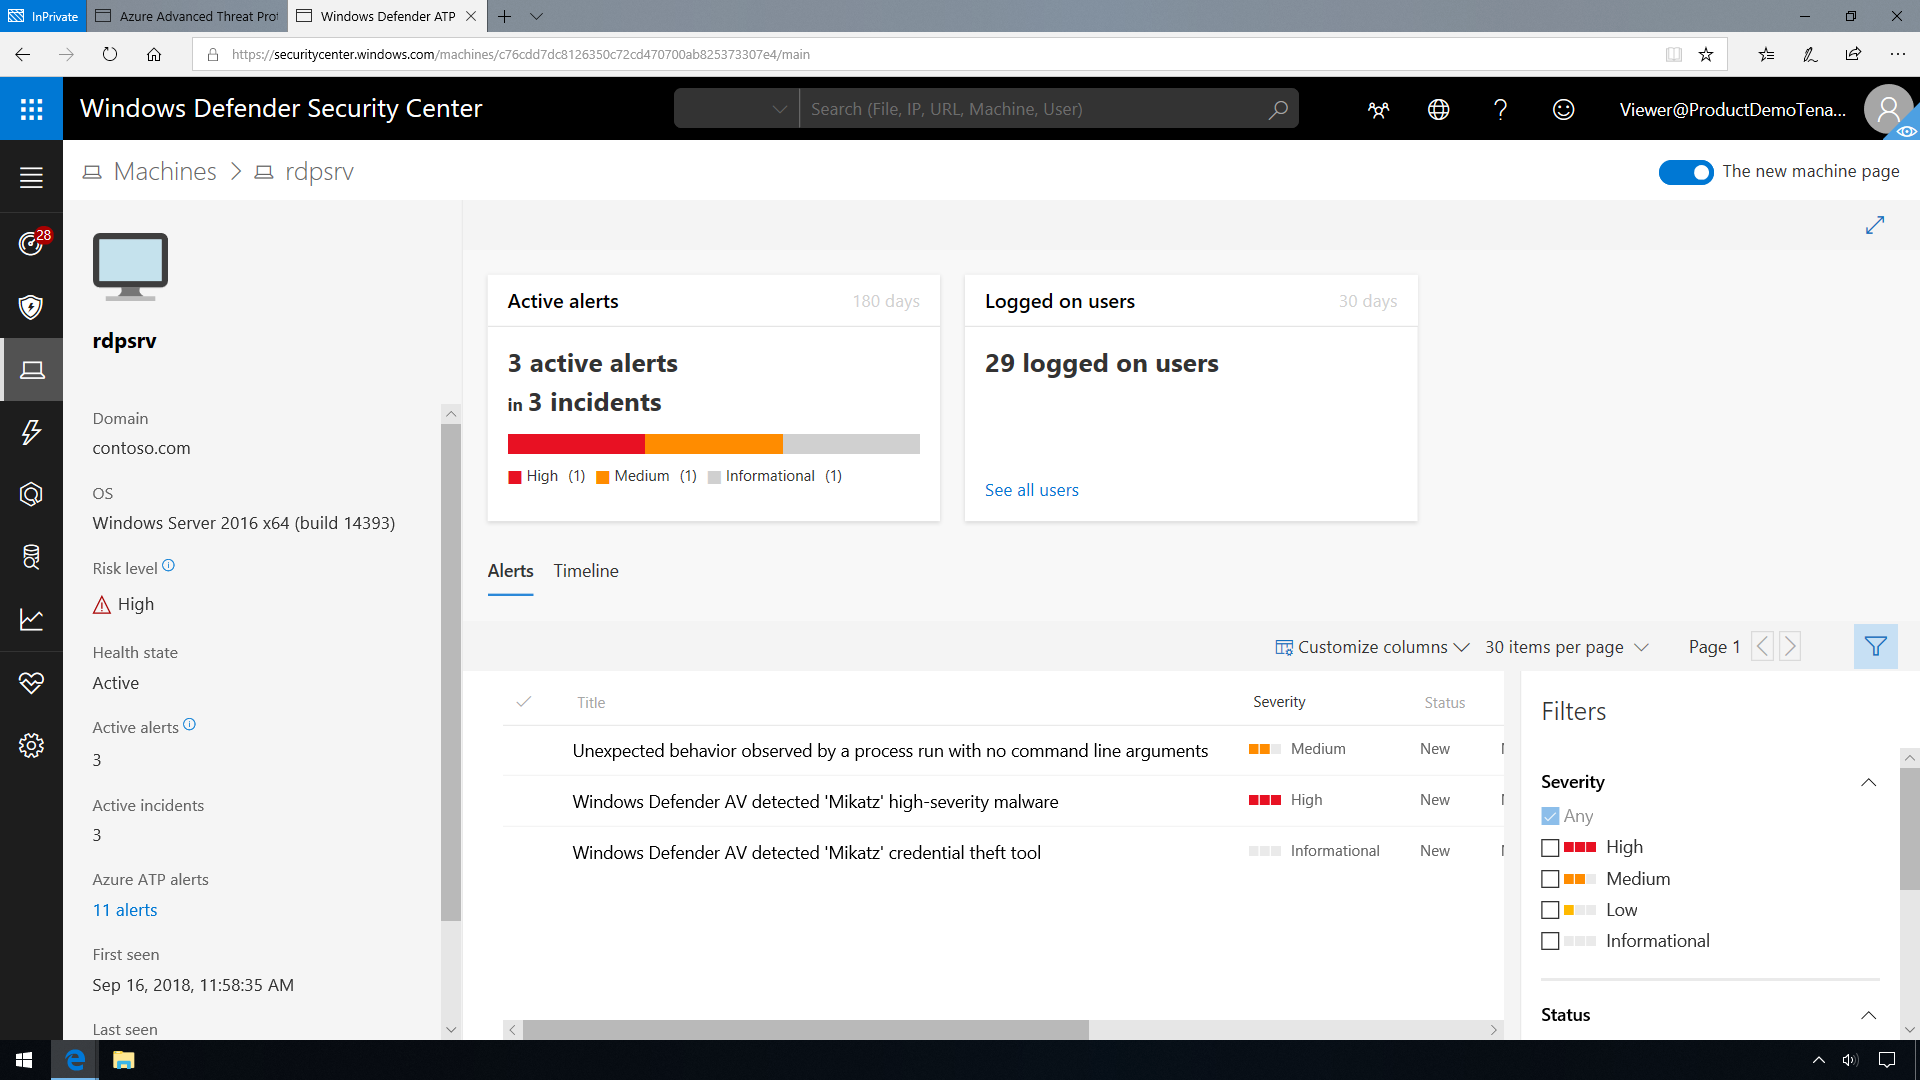Click the next page arrow button

point(1791,646)
